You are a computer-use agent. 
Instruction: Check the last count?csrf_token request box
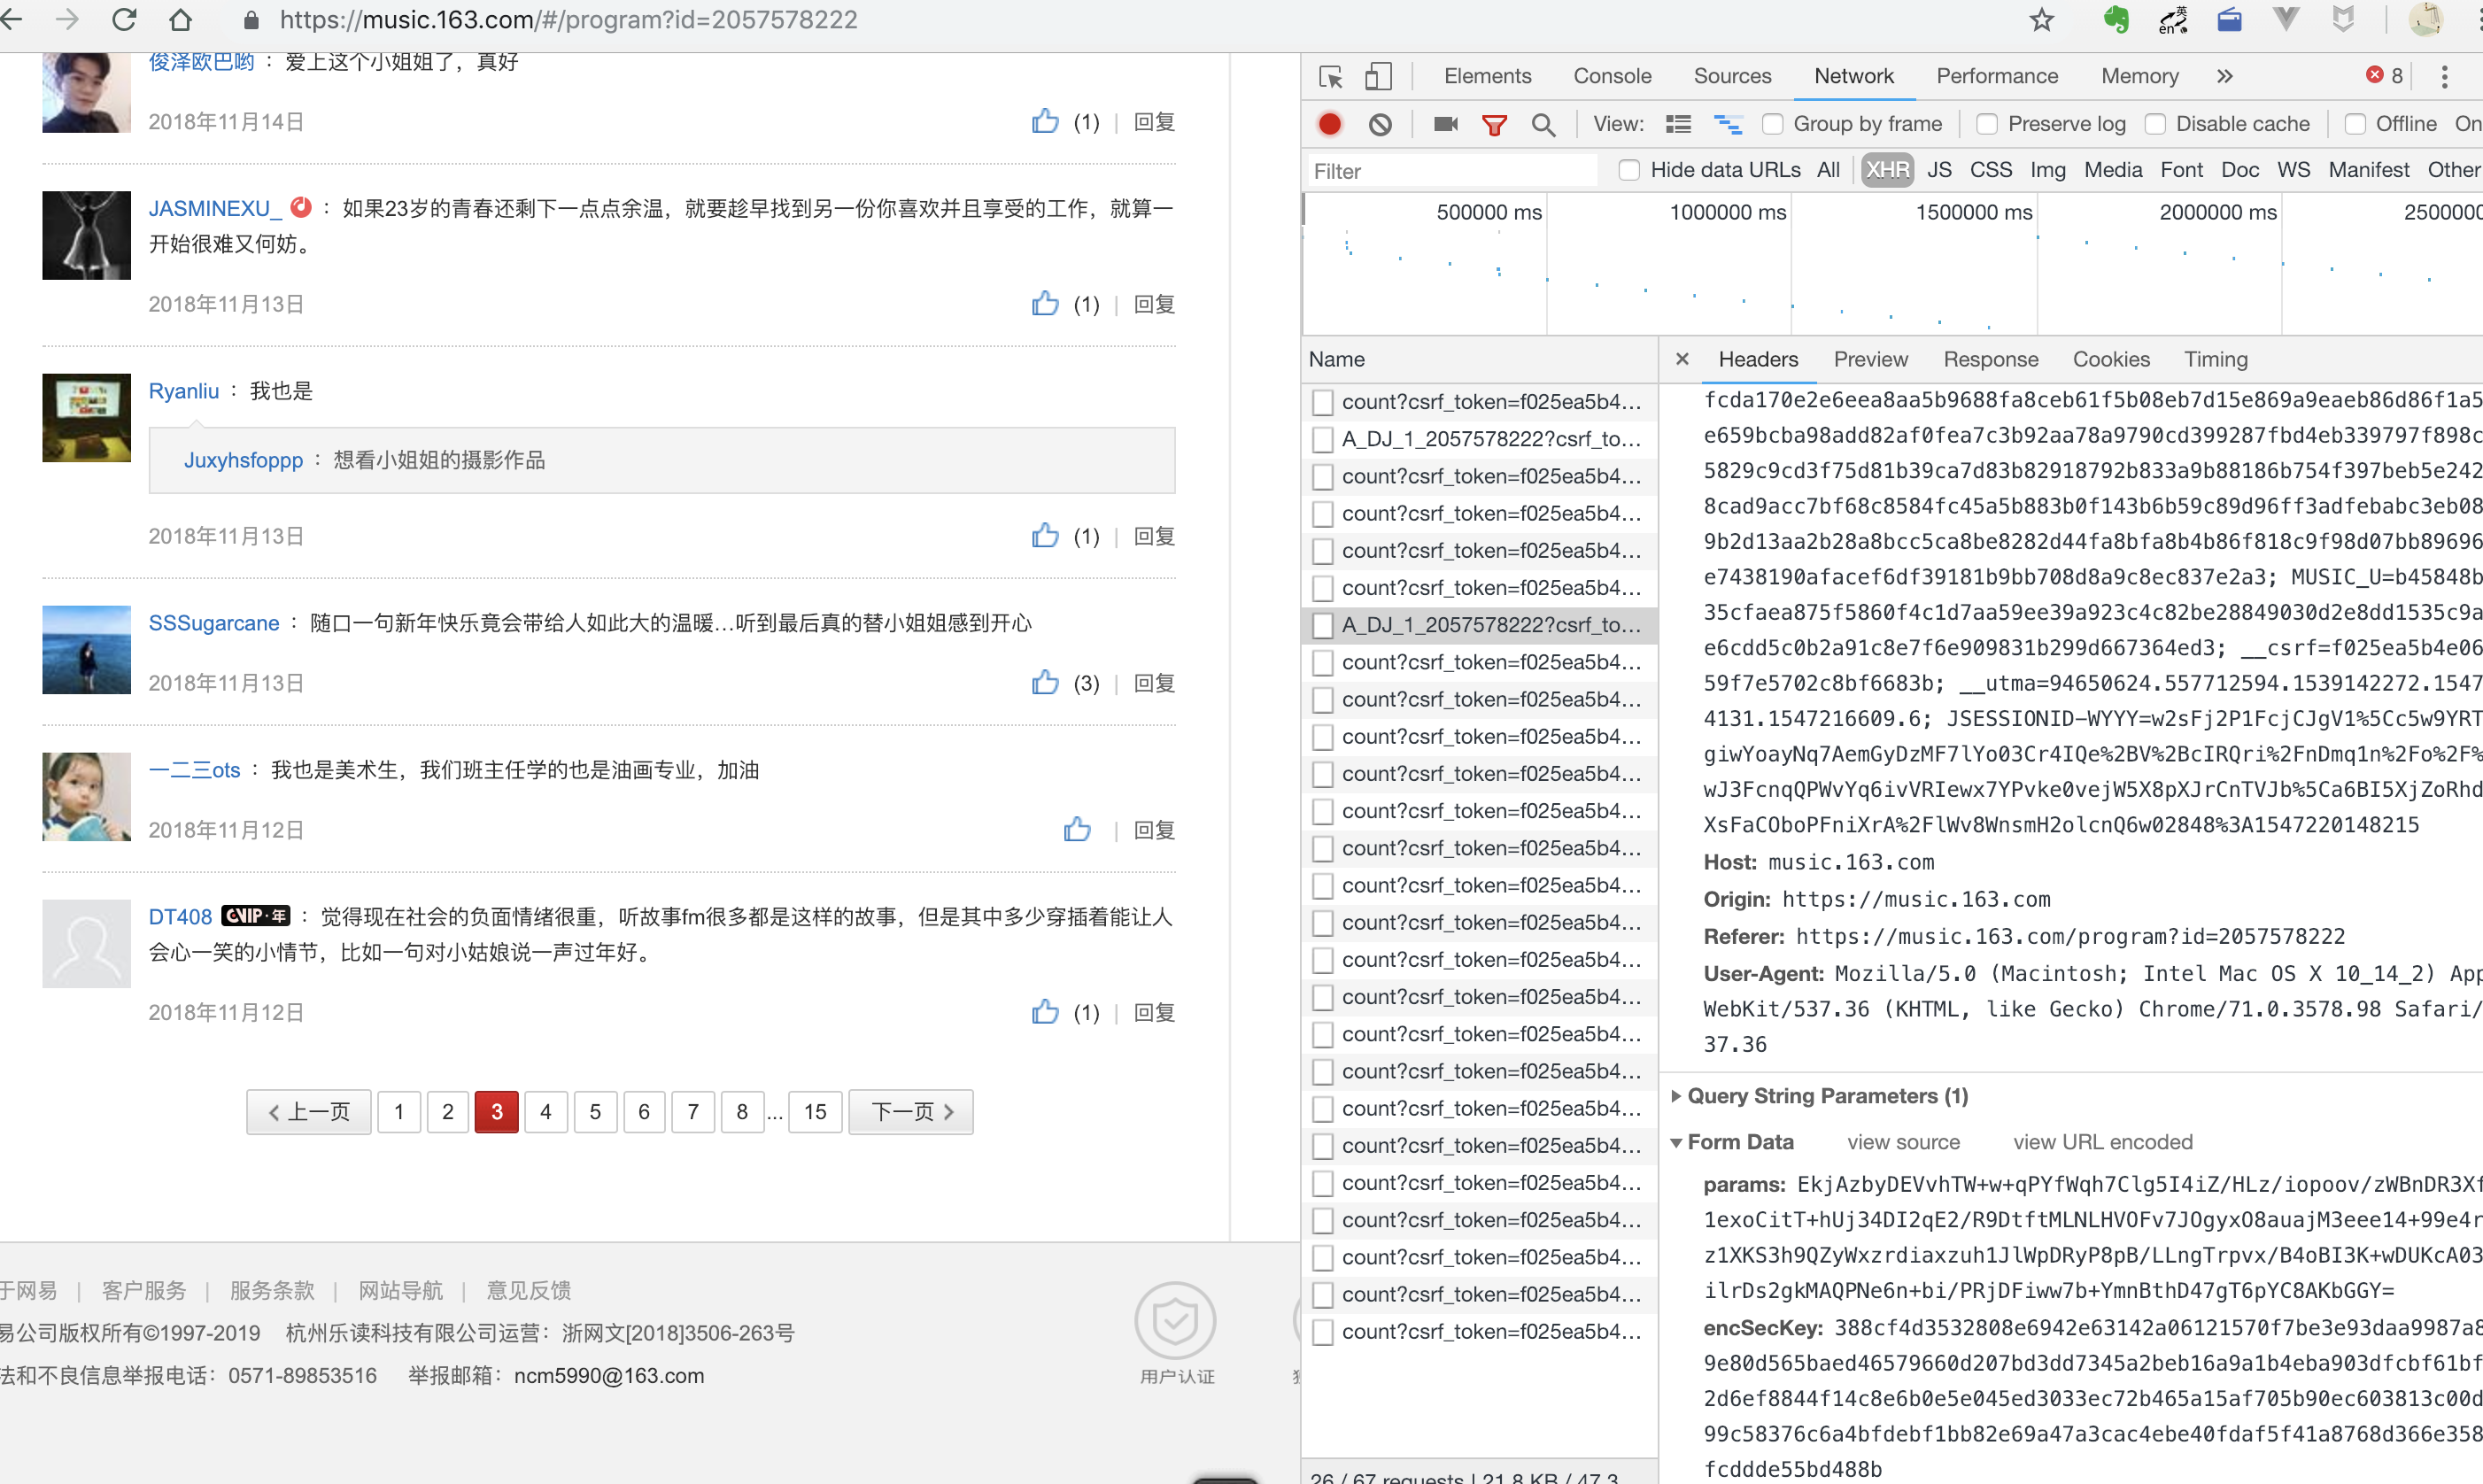pyautogui.click(x=1323, y=1332)
